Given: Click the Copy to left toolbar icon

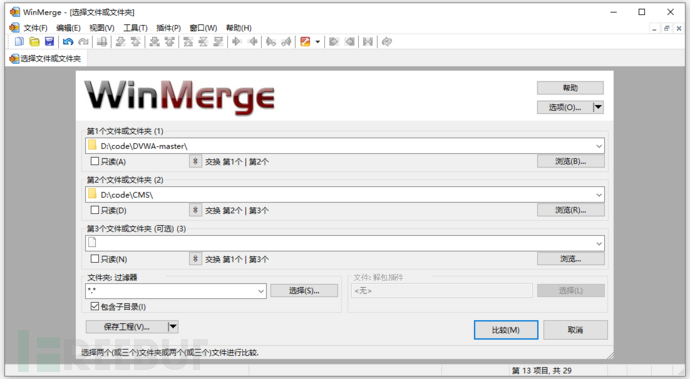Looking at the screenshot, I should pyautogui.click(x=253, y=42).
